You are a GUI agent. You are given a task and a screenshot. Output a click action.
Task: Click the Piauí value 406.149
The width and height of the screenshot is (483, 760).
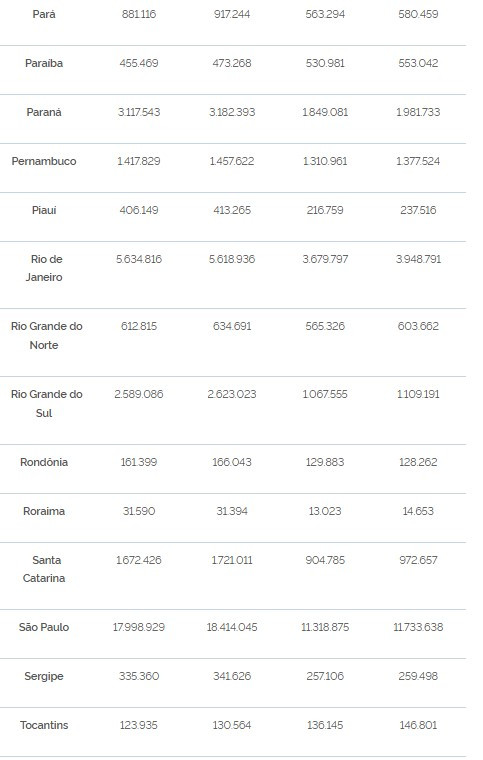click(139, 210)
